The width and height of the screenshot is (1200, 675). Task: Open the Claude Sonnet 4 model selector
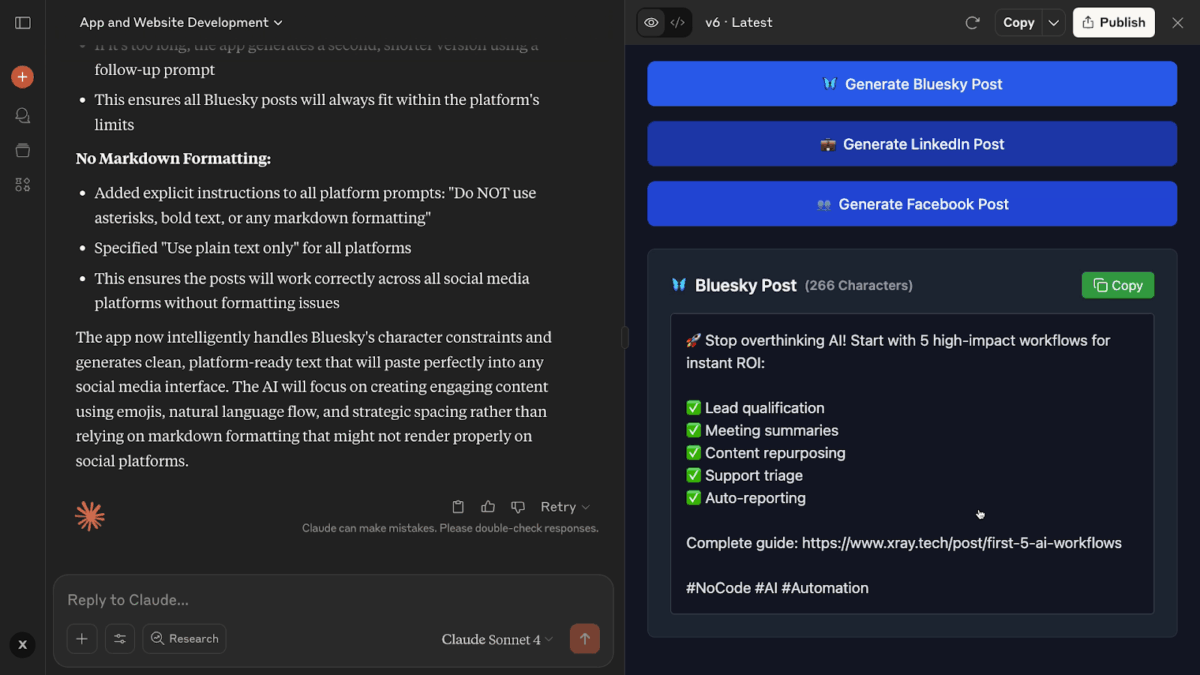[497, 639]
